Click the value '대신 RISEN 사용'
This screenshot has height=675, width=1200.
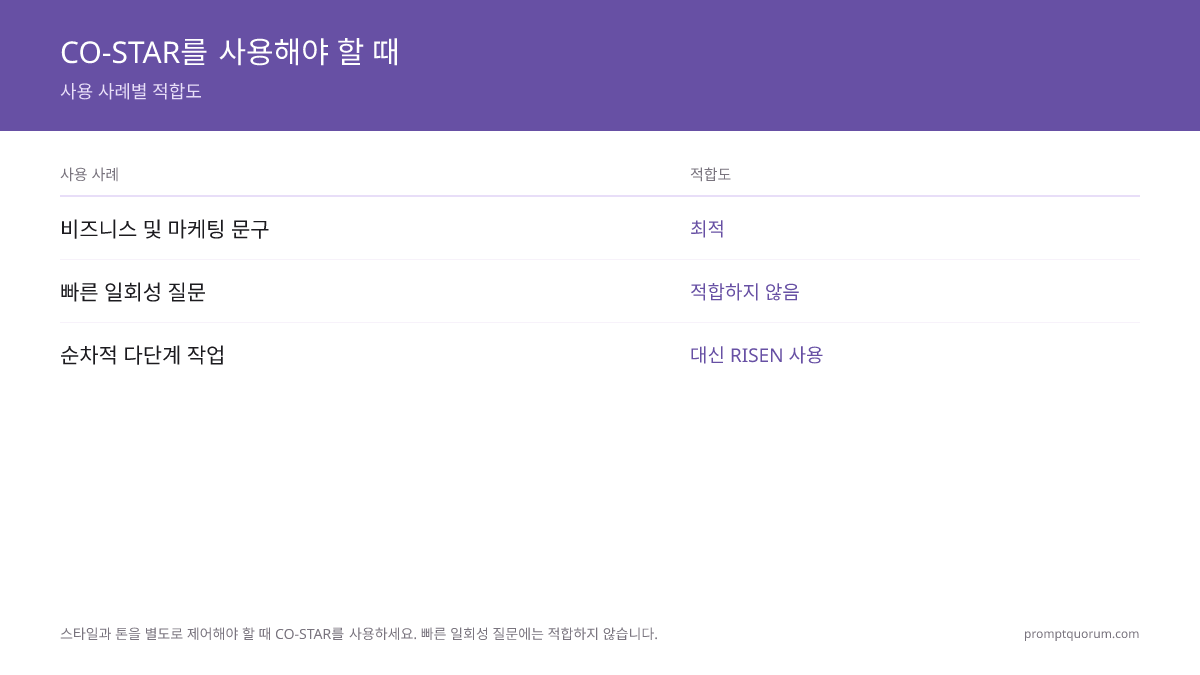(756, 355)
